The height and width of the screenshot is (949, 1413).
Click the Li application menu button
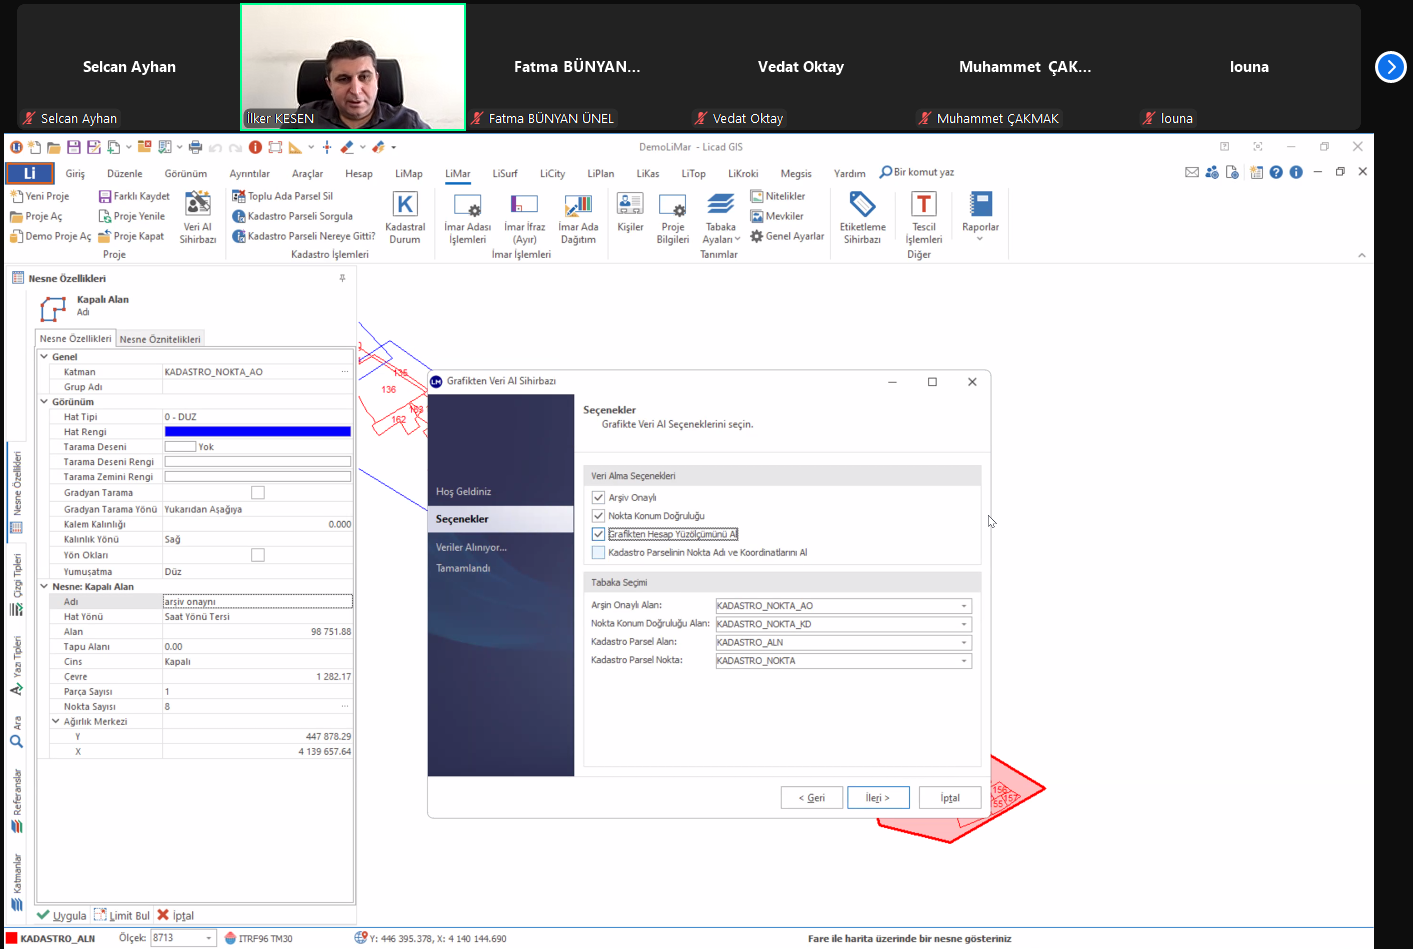coord(29,173)
